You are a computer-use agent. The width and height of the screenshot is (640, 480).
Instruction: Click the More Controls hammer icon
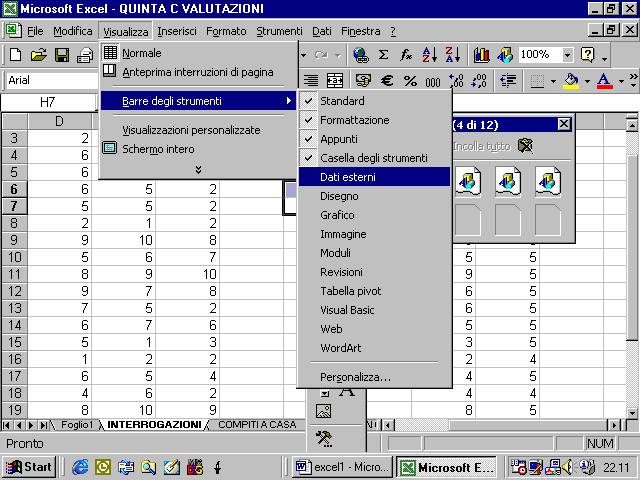tap(324, 438)
